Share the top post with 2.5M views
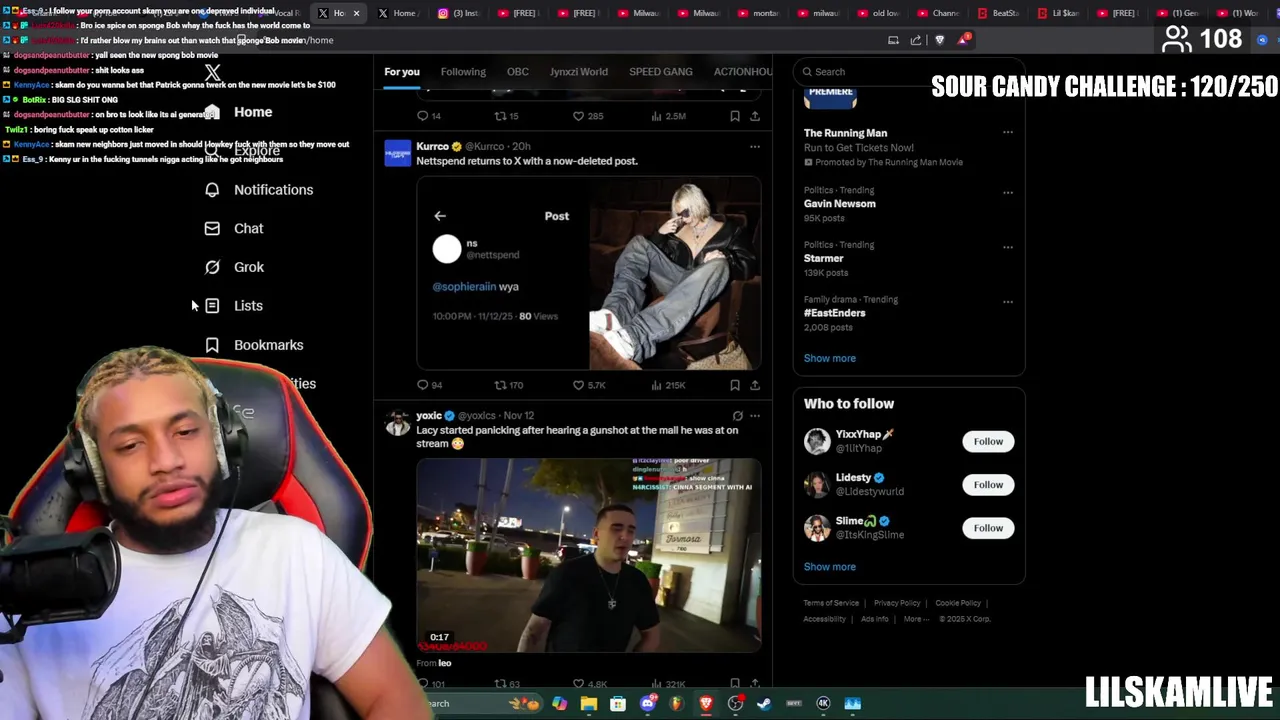 click(755, 116)
